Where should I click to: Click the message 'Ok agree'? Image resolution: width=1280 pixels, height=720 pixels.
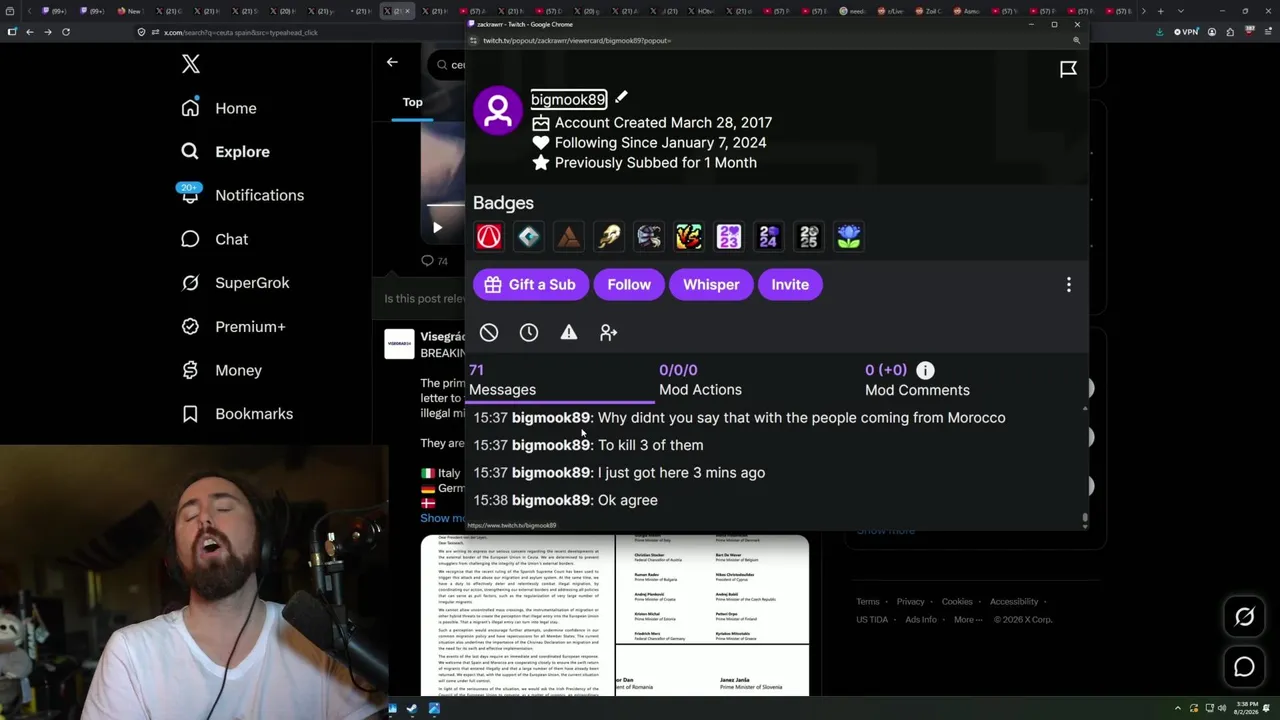click(x=628, y=500)
